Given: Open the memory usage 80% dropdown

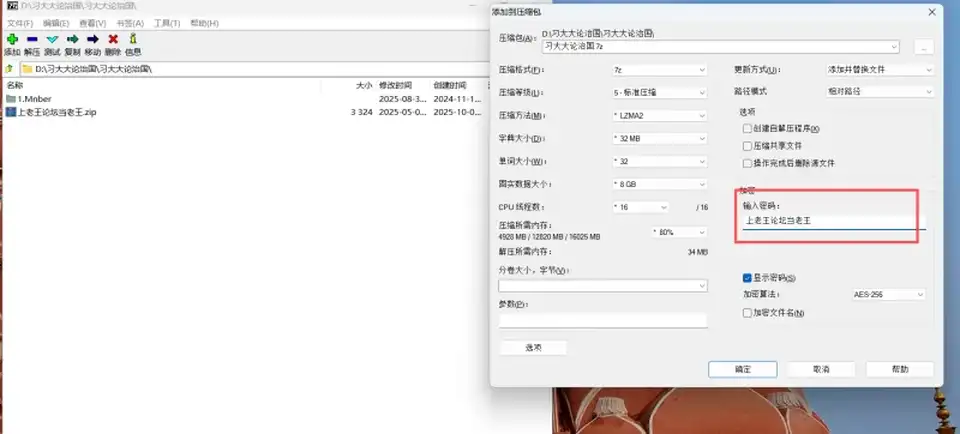Looking at the screenshot, I should [x=679, y=233].
